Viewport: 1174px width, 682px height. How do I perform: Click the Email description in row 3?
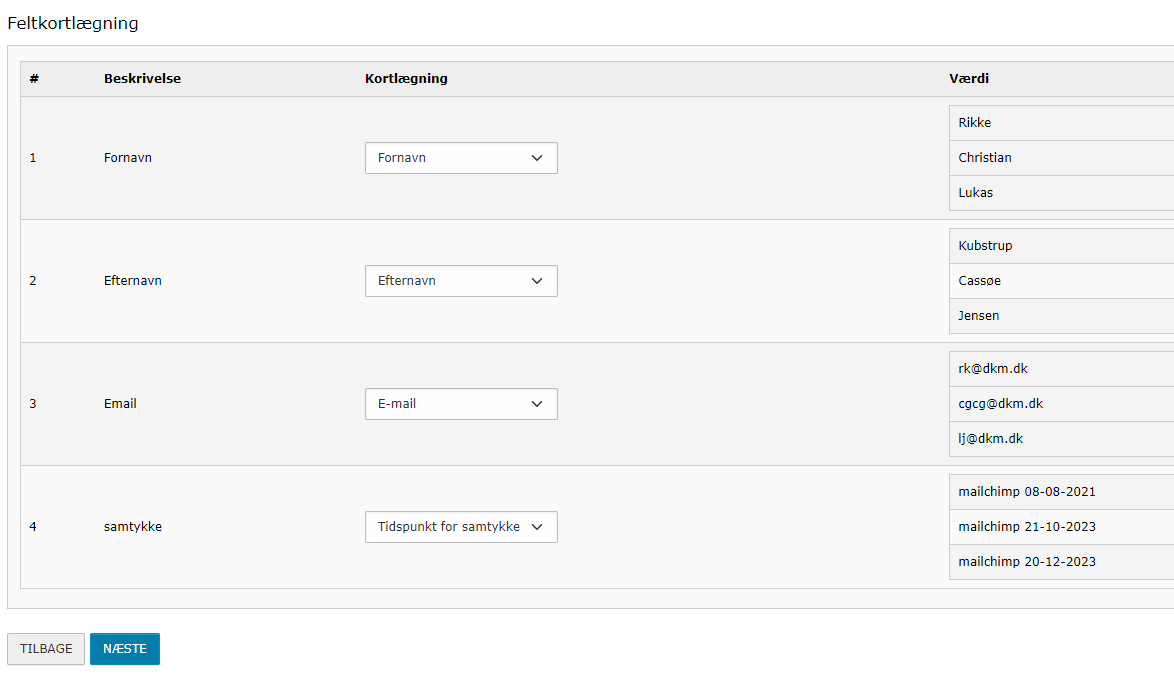tap(120, 404)
